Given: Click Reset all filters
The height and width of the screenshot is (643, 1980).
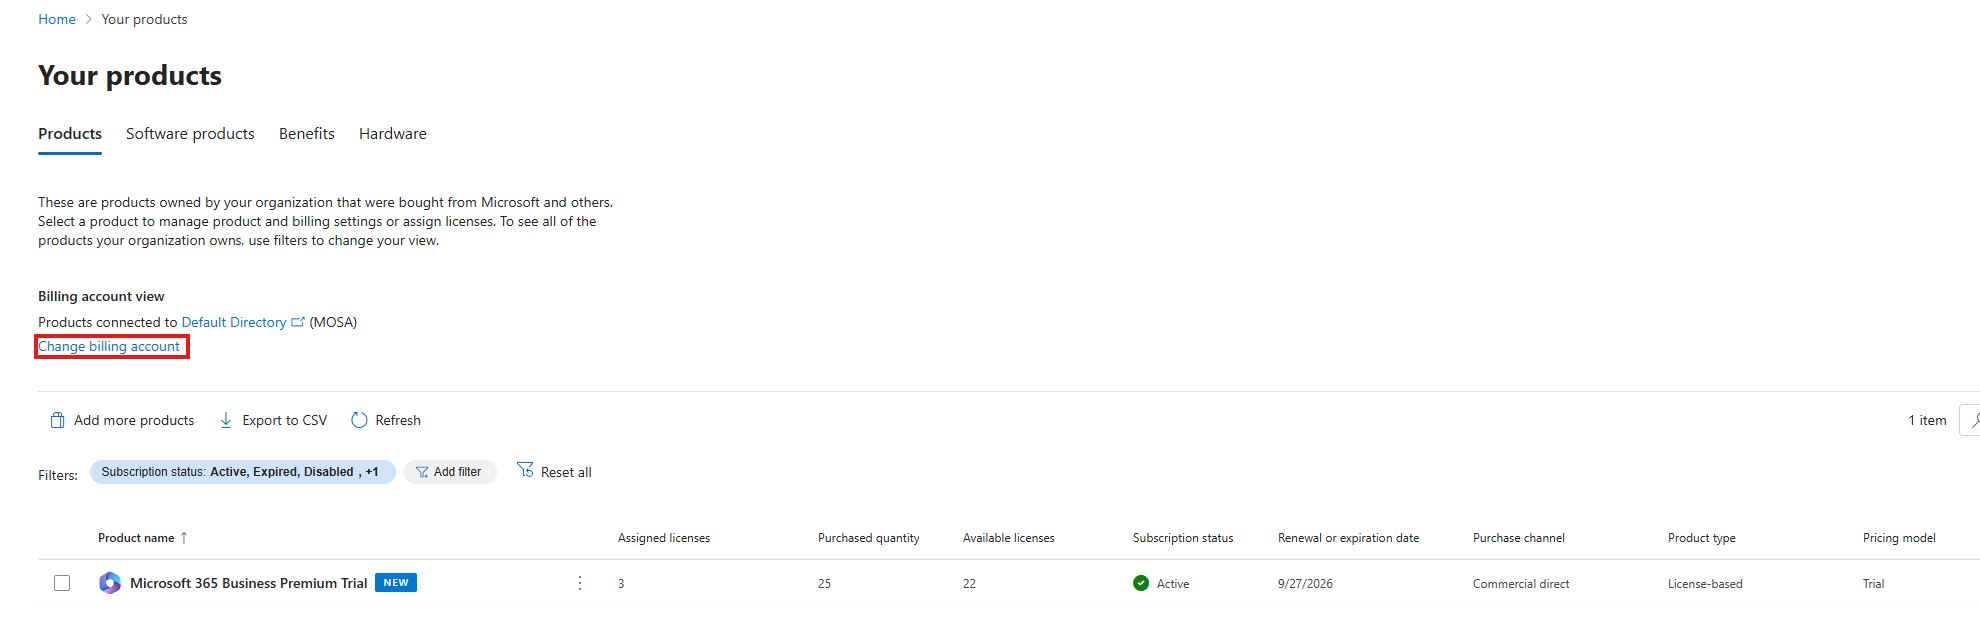Looking at the screenshot, I should pyautogui.click(x=554, y=471).
